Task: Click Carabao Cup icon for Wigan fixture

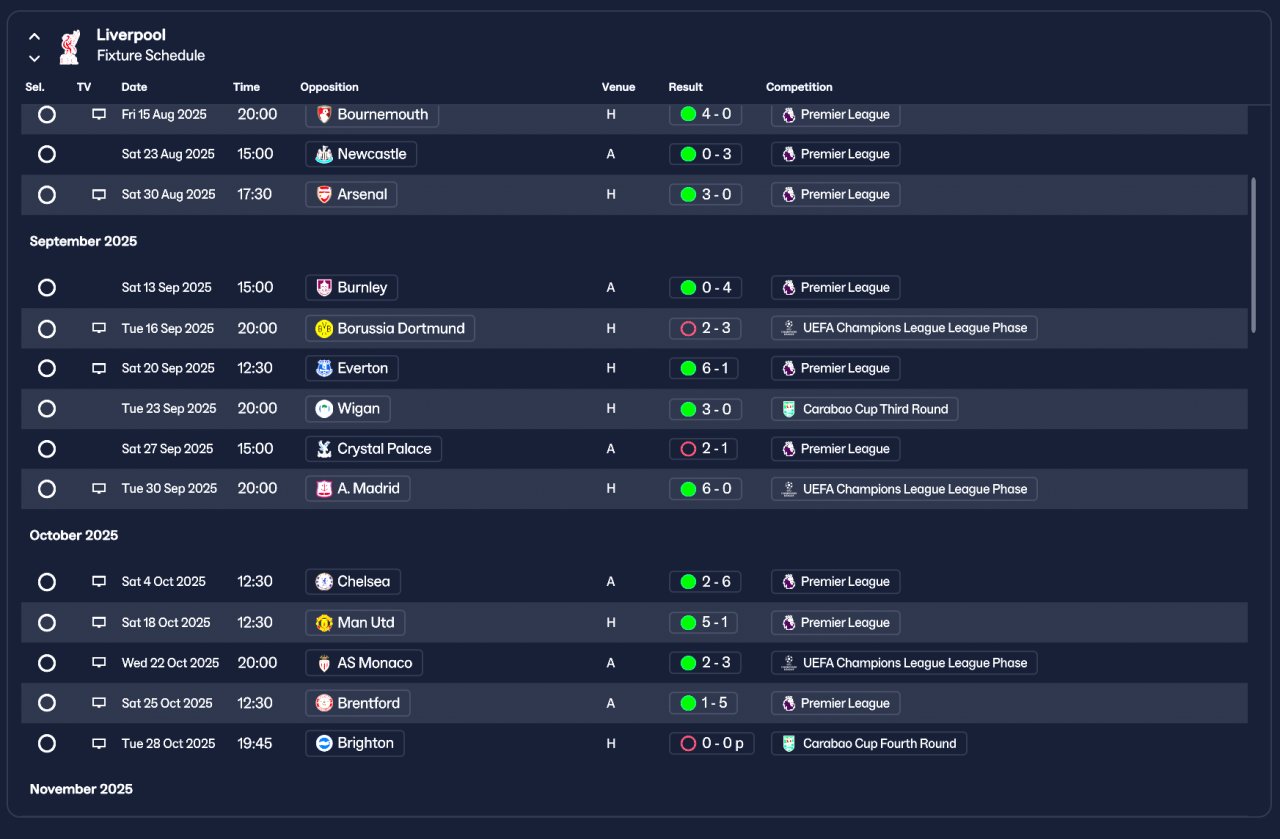Action: pos(788,409)
